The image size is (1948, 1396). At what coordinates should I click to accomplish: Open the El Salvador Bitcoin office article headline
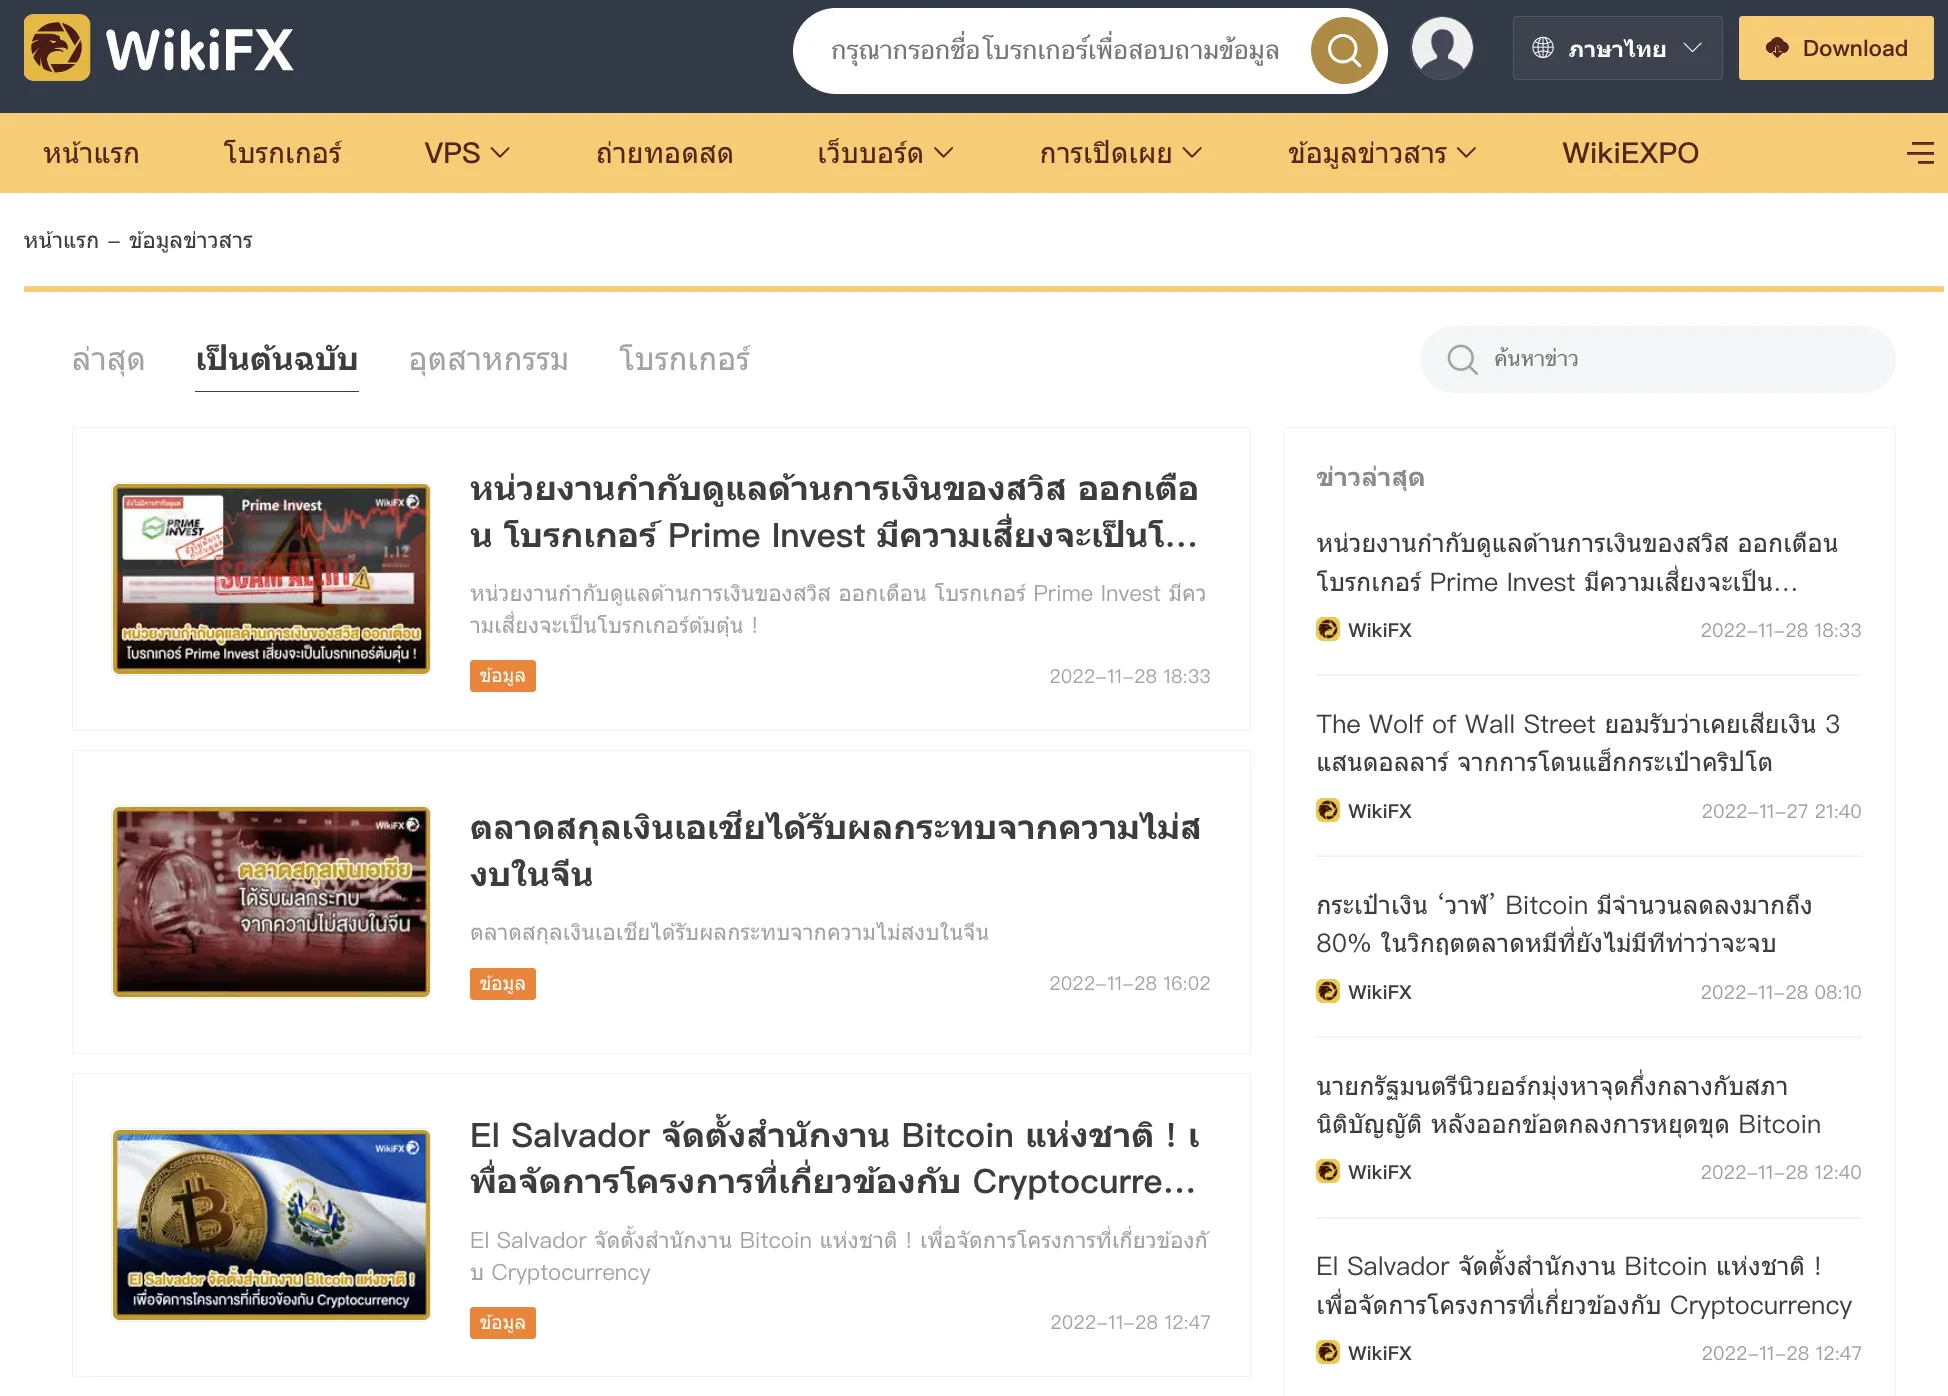pyautogui.click(x=834, y=1158)
